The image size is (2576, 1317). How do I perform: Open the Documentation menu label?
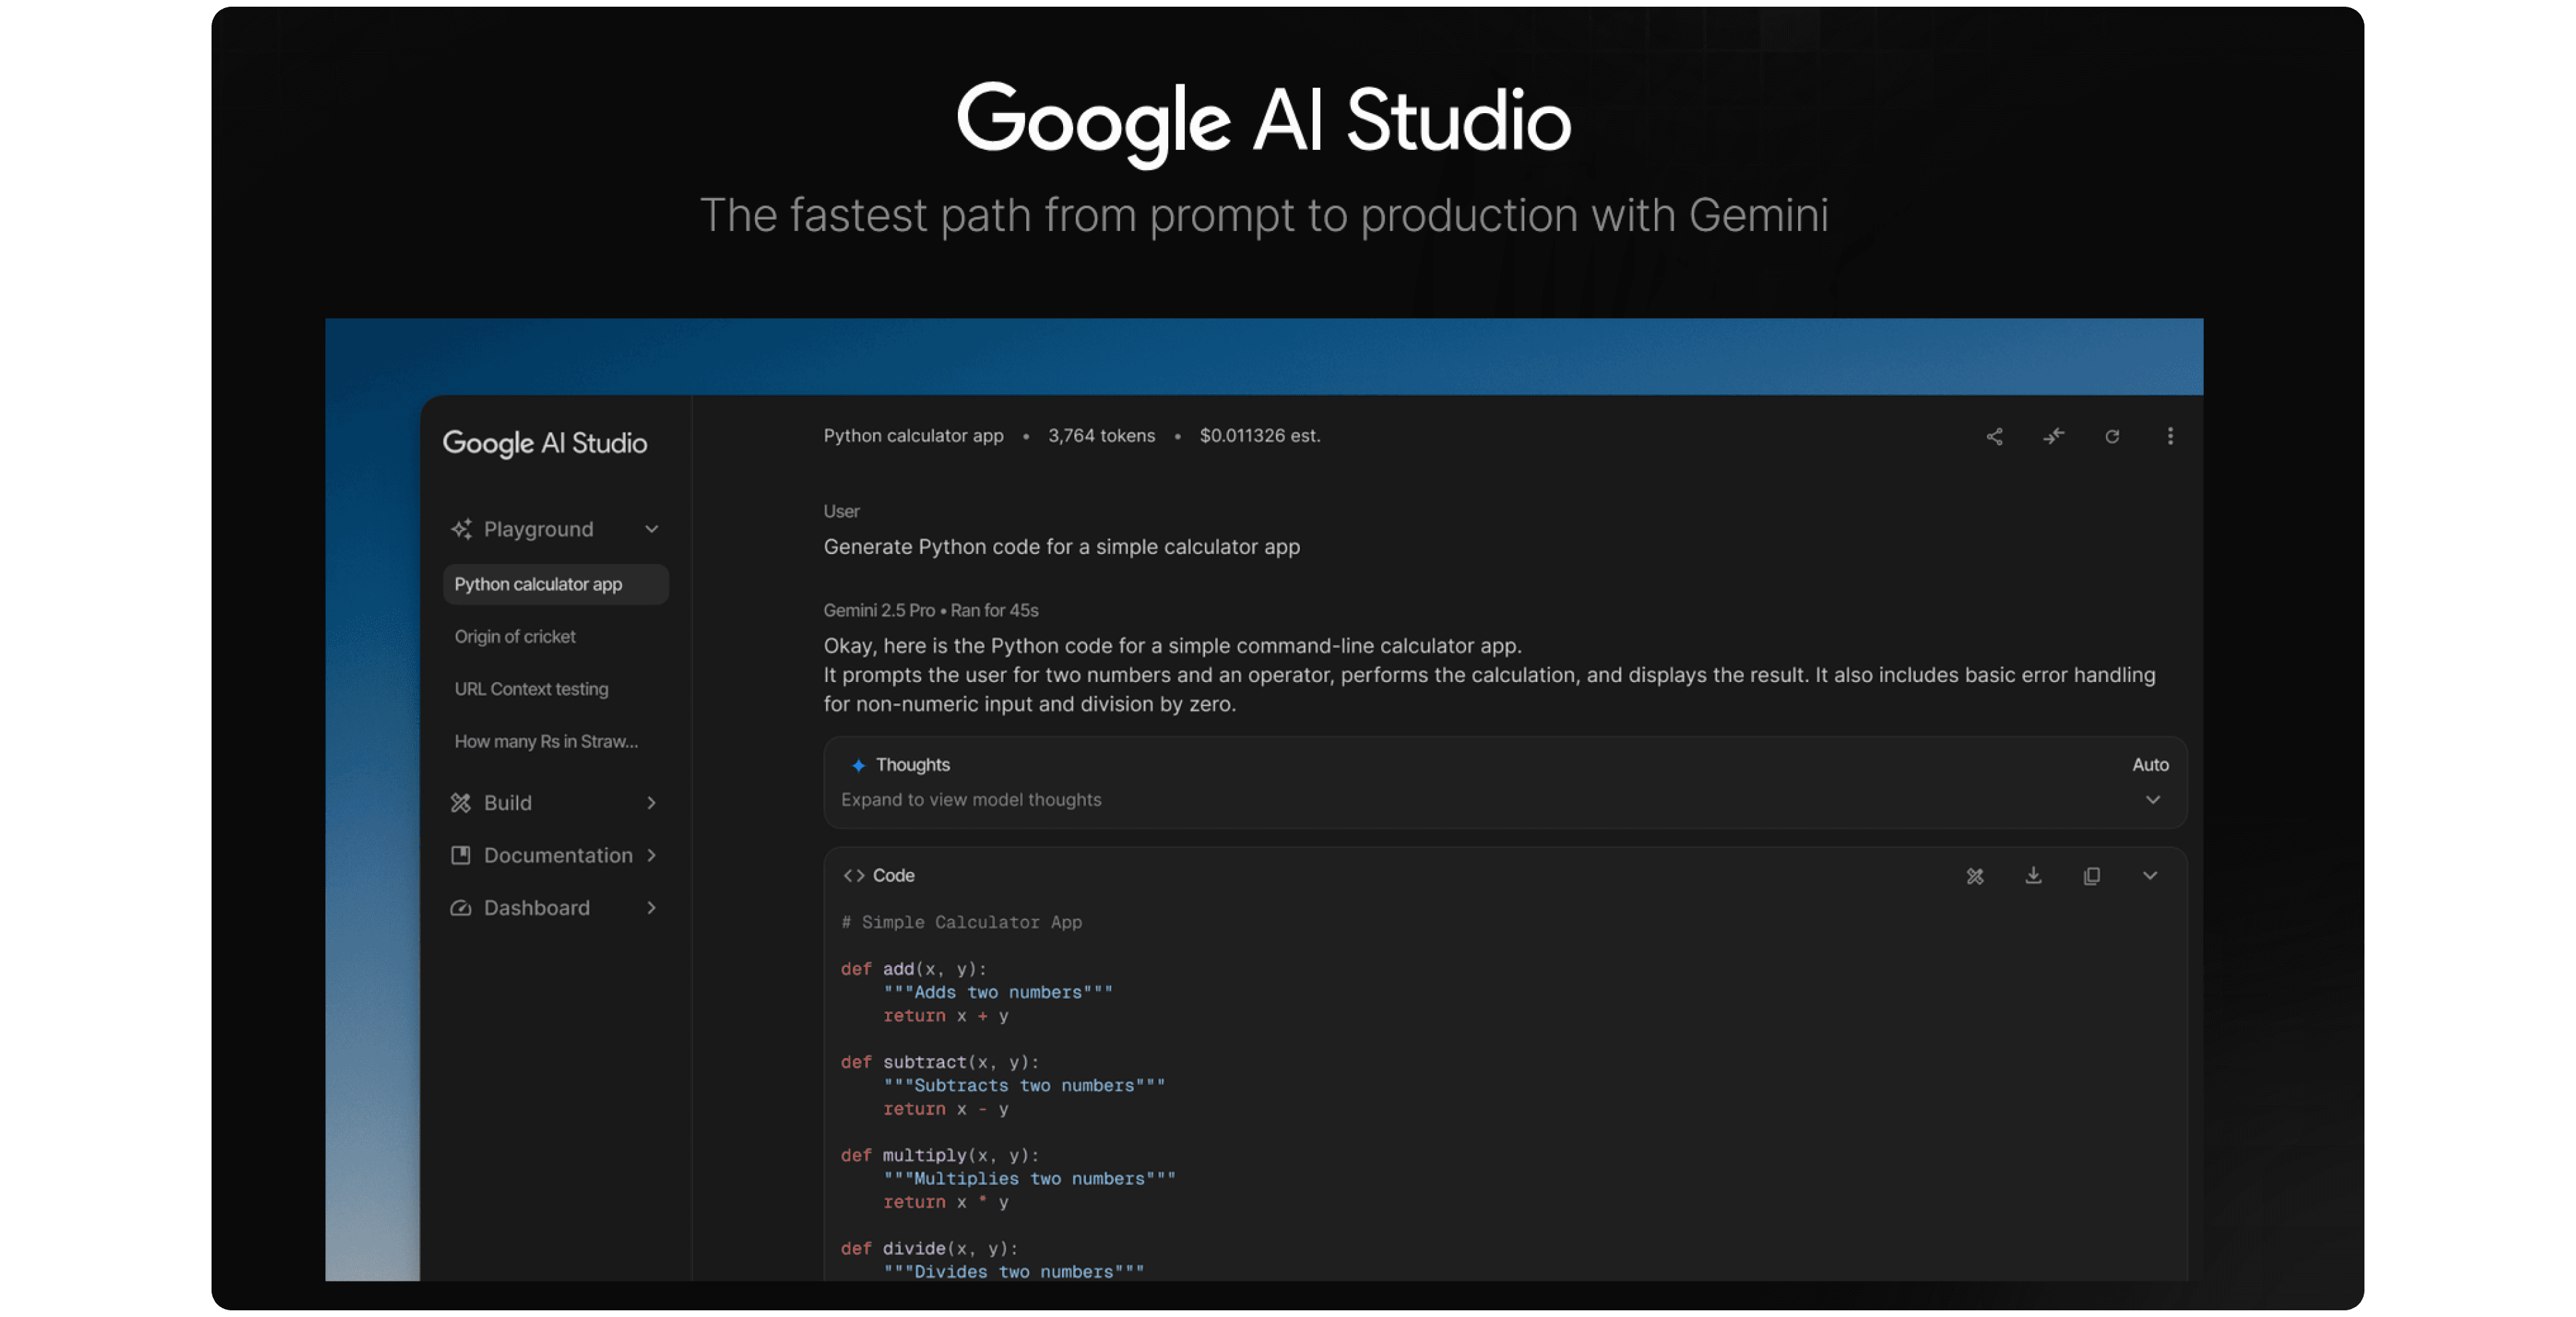coord(558,855)
